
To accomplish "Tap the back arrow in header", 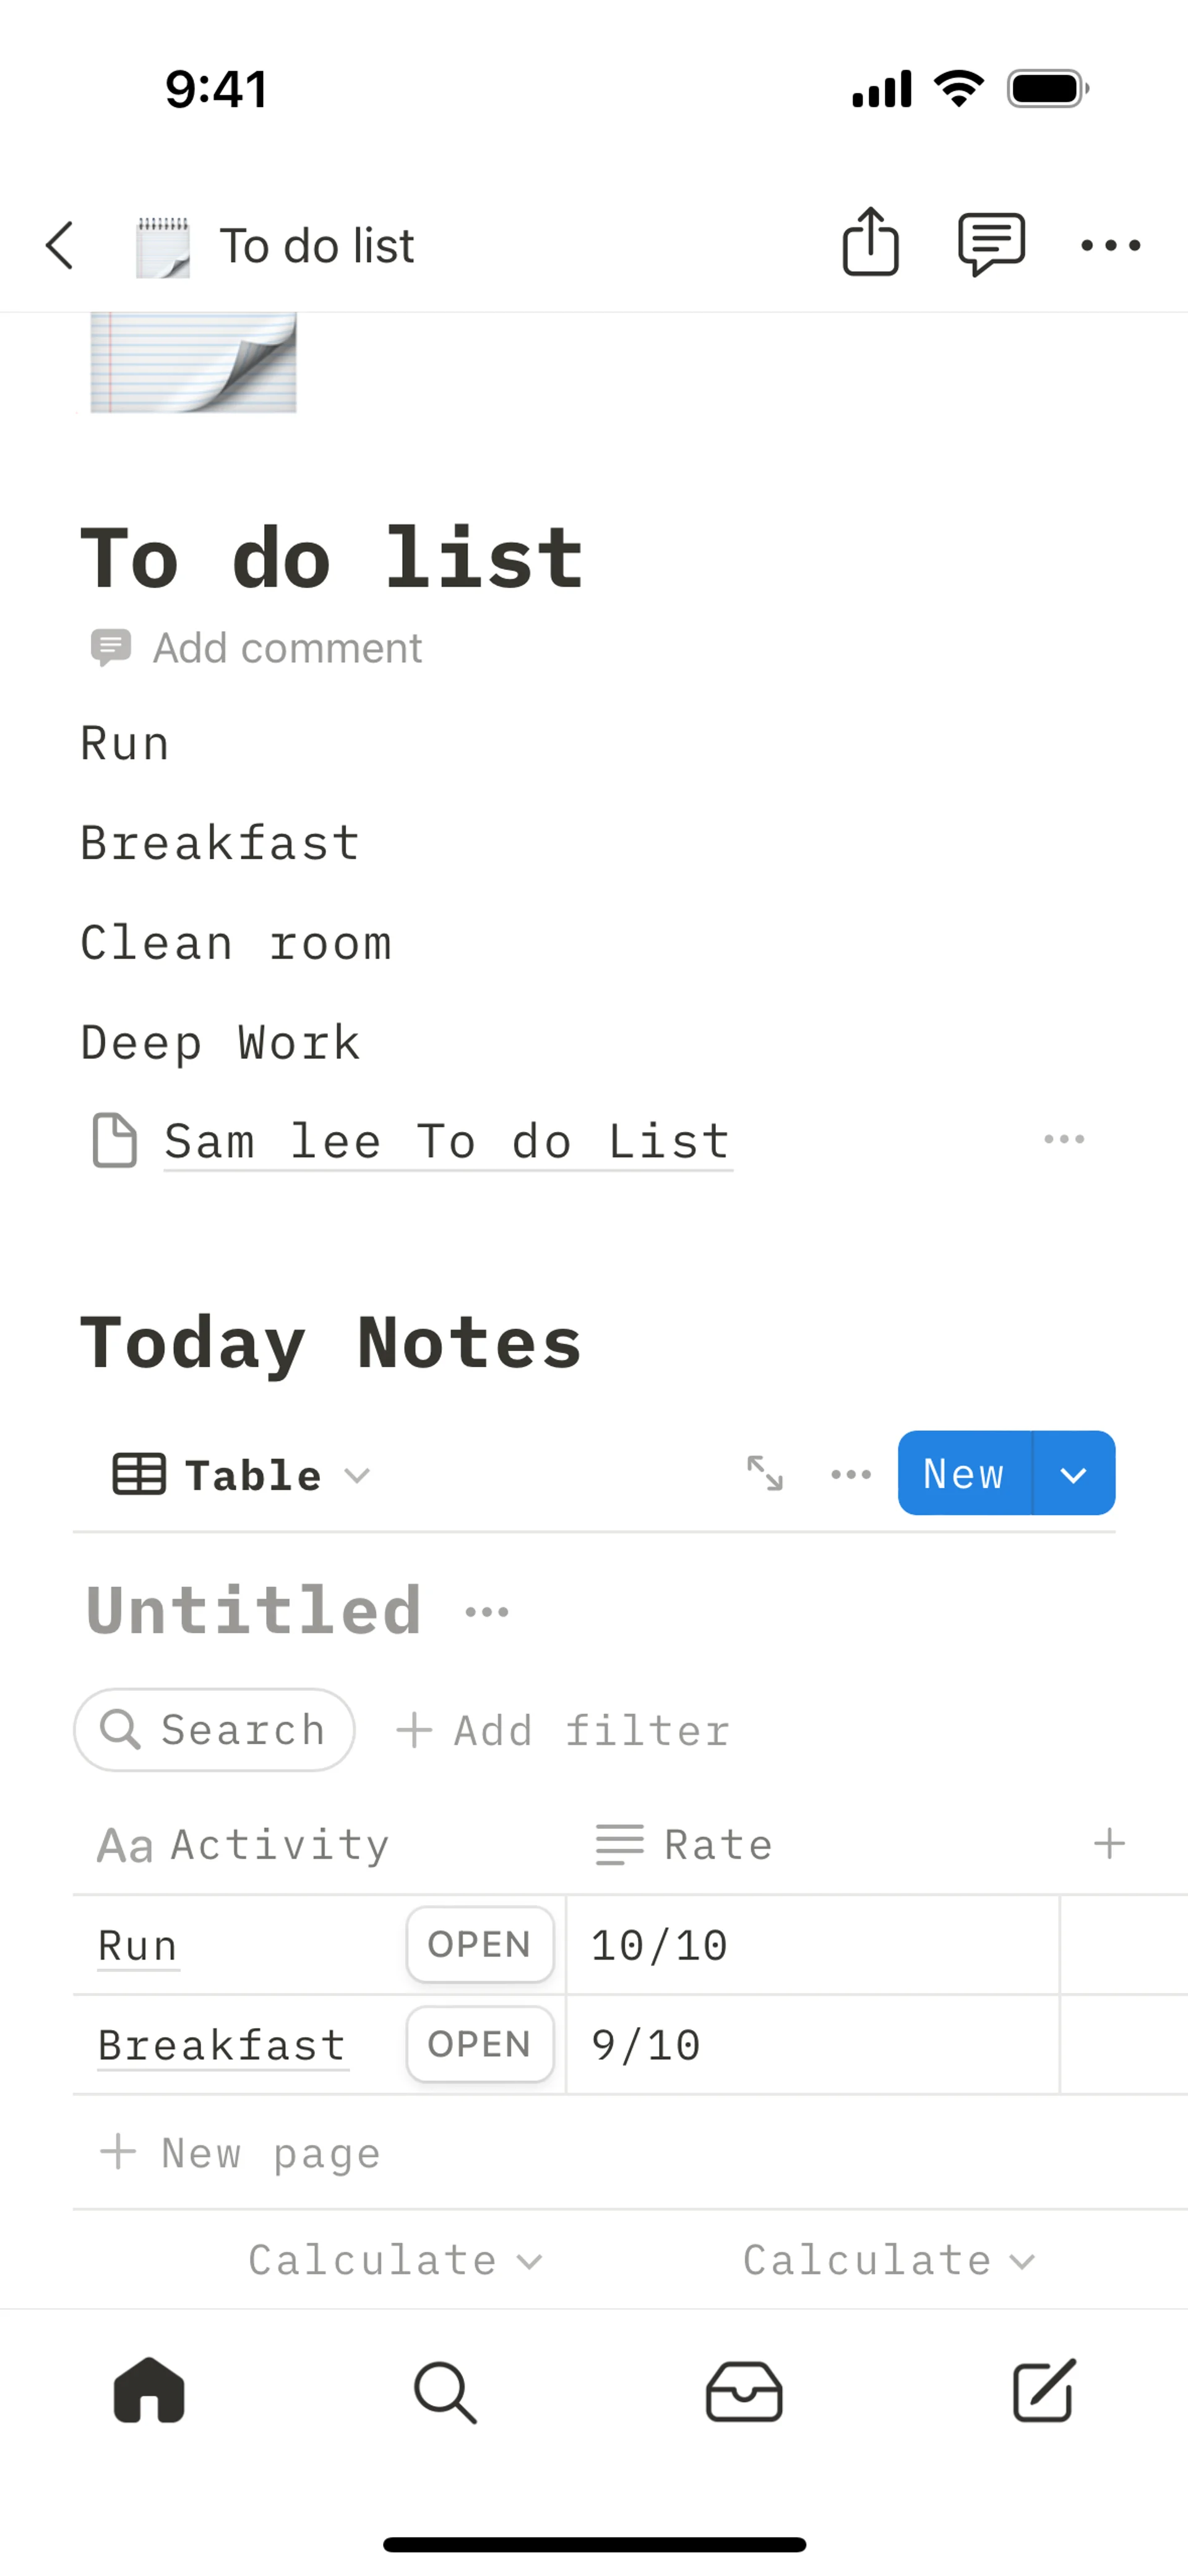I will (x=60, y=245).
